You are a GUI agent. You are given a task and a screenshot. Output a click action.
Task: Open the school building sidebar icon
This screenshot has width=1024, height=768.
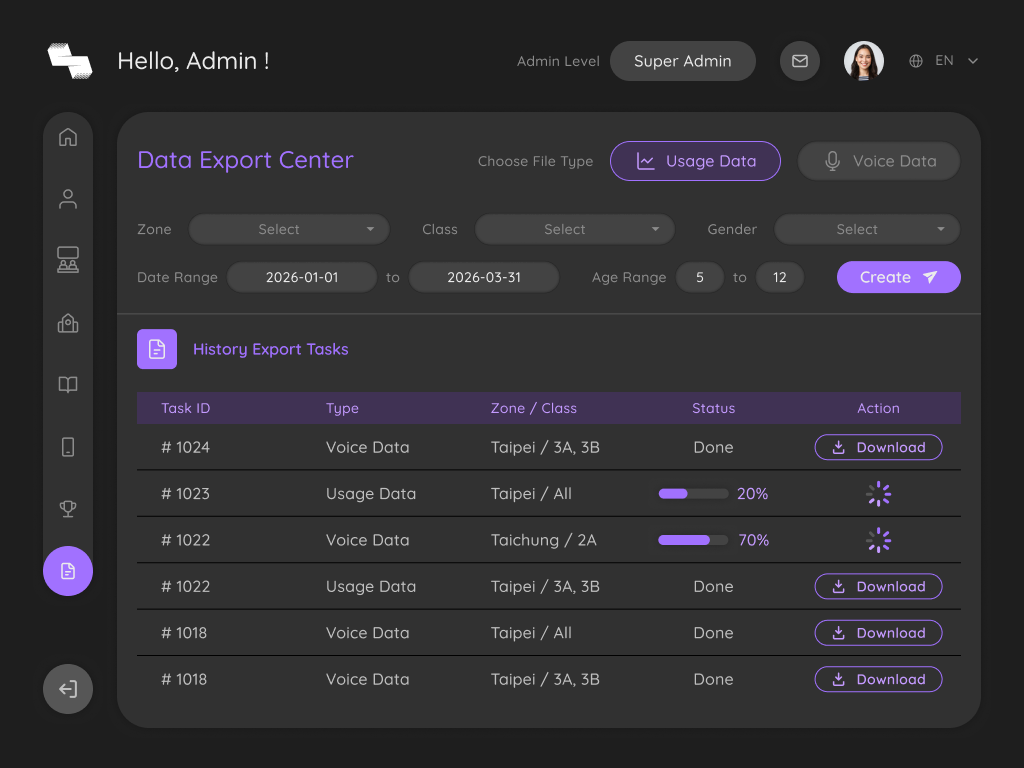[68, 322]
